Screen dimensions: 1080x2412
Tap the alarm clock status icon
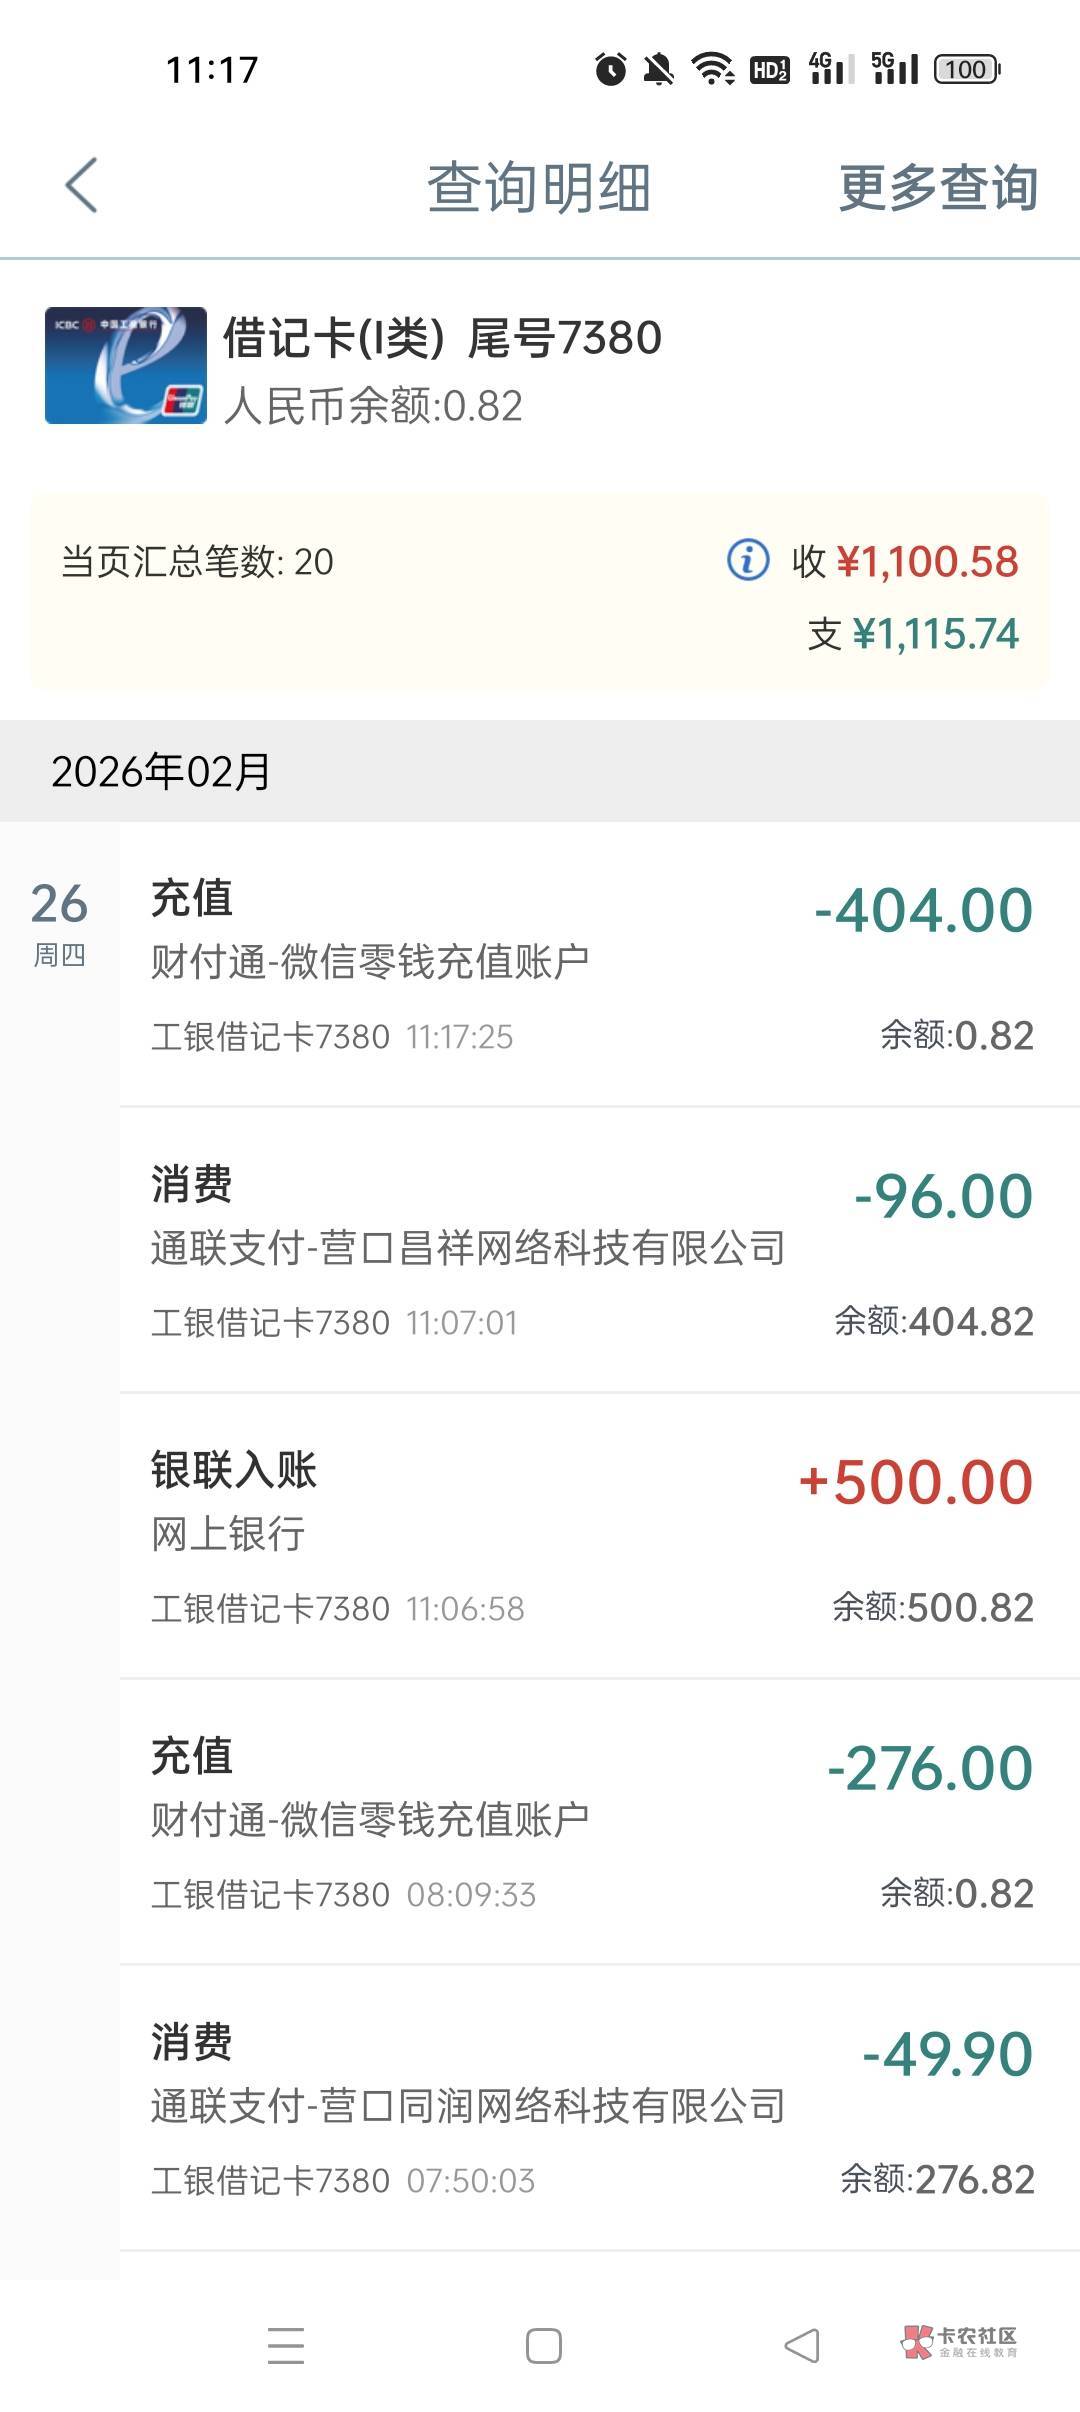pos(610,69)
